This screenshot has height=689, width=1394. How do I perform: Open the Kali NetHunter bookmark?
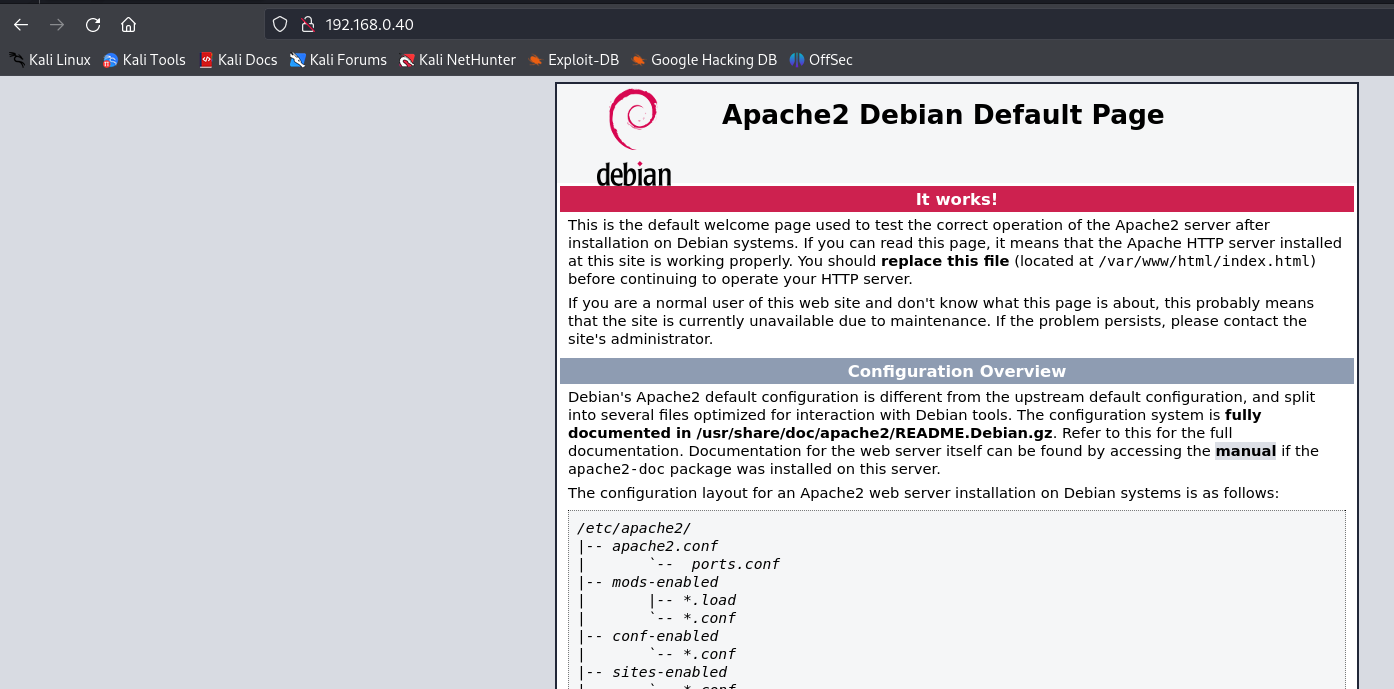[457, 60]
